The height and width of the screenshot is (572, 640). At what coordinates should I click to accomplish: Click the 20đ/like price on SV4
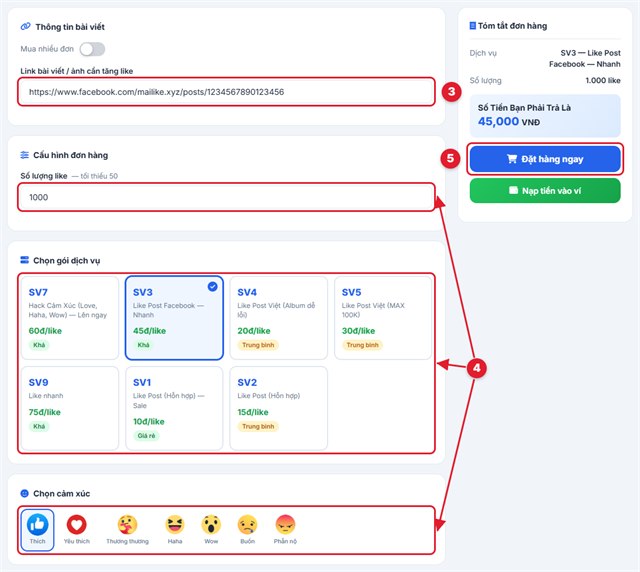point(254,331)
